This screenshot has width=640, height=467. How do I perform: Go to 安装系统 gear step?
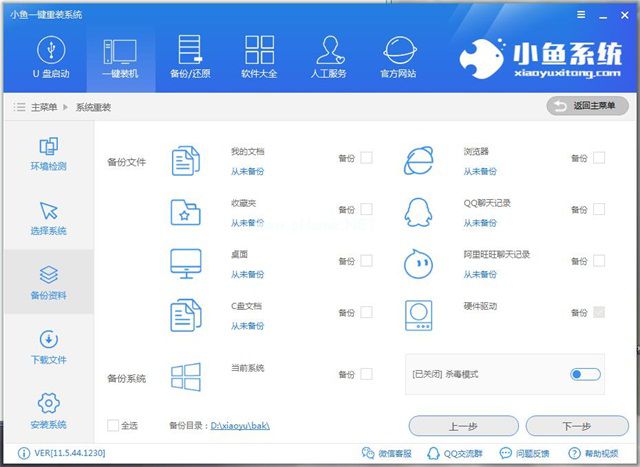coord(49,411)
